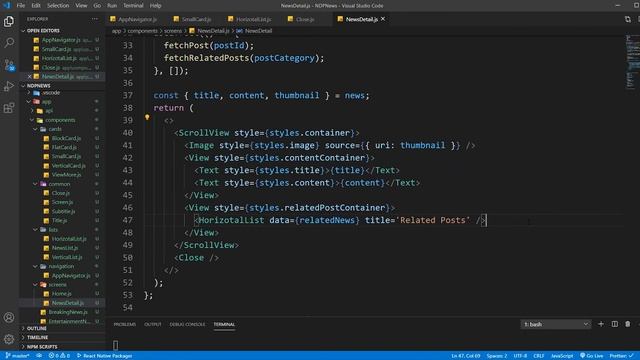Click the Ln 47, Col 69 cursor position

pyautogui.click(x=466, y=356)
